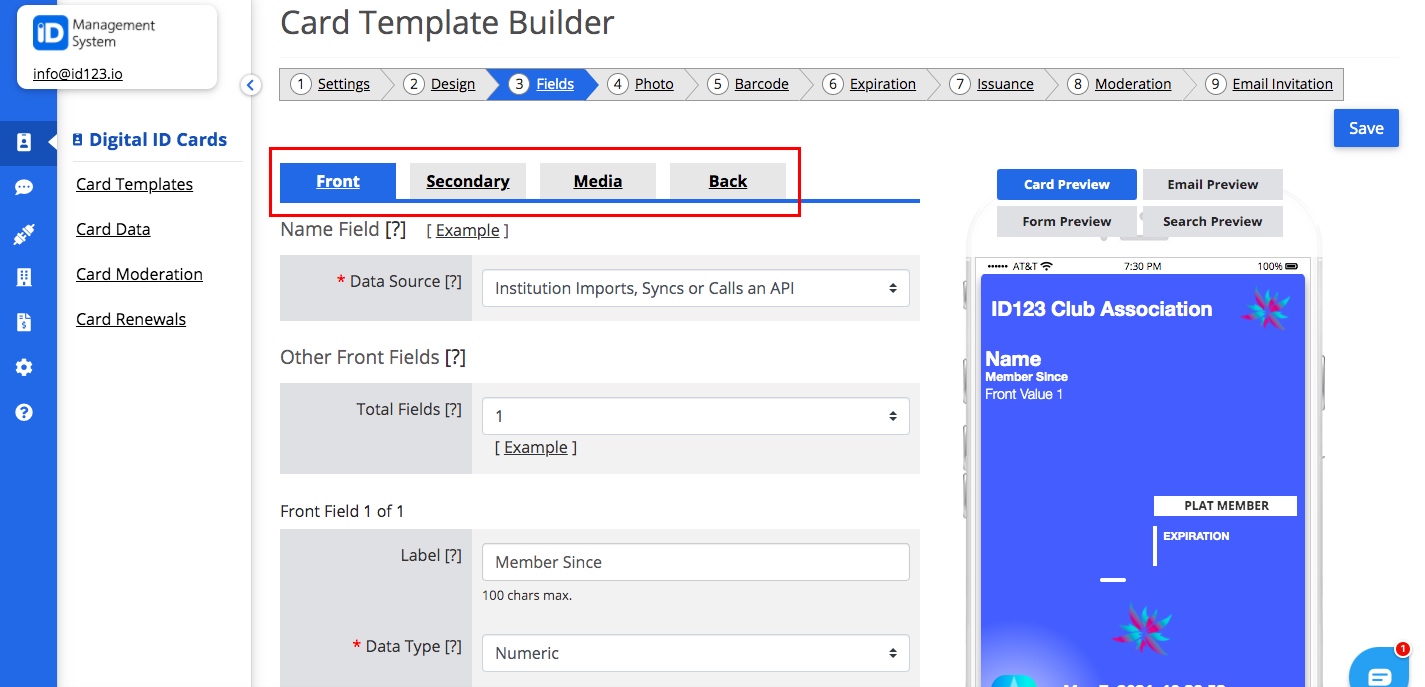
Task: Collapse the sidebar with the left chevron
Action: [x=251, y=86]
